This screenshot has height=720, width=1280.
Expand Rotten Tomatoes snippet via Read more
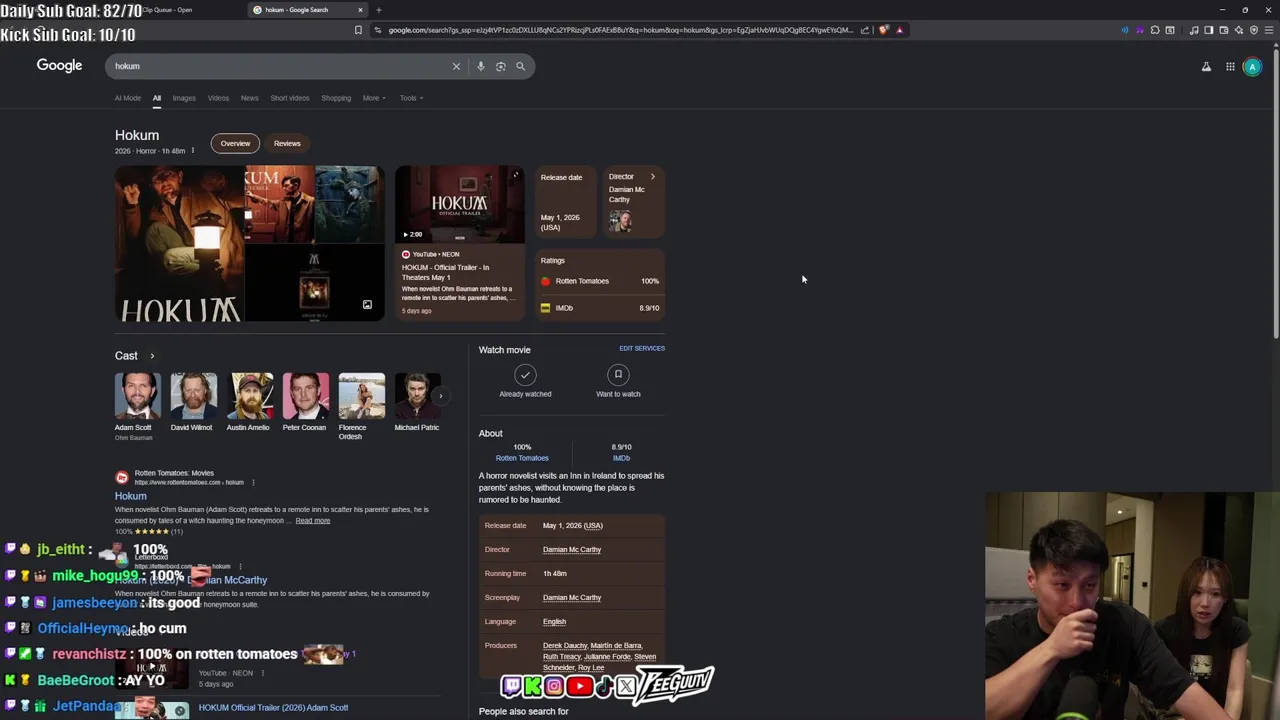(312, 521)
